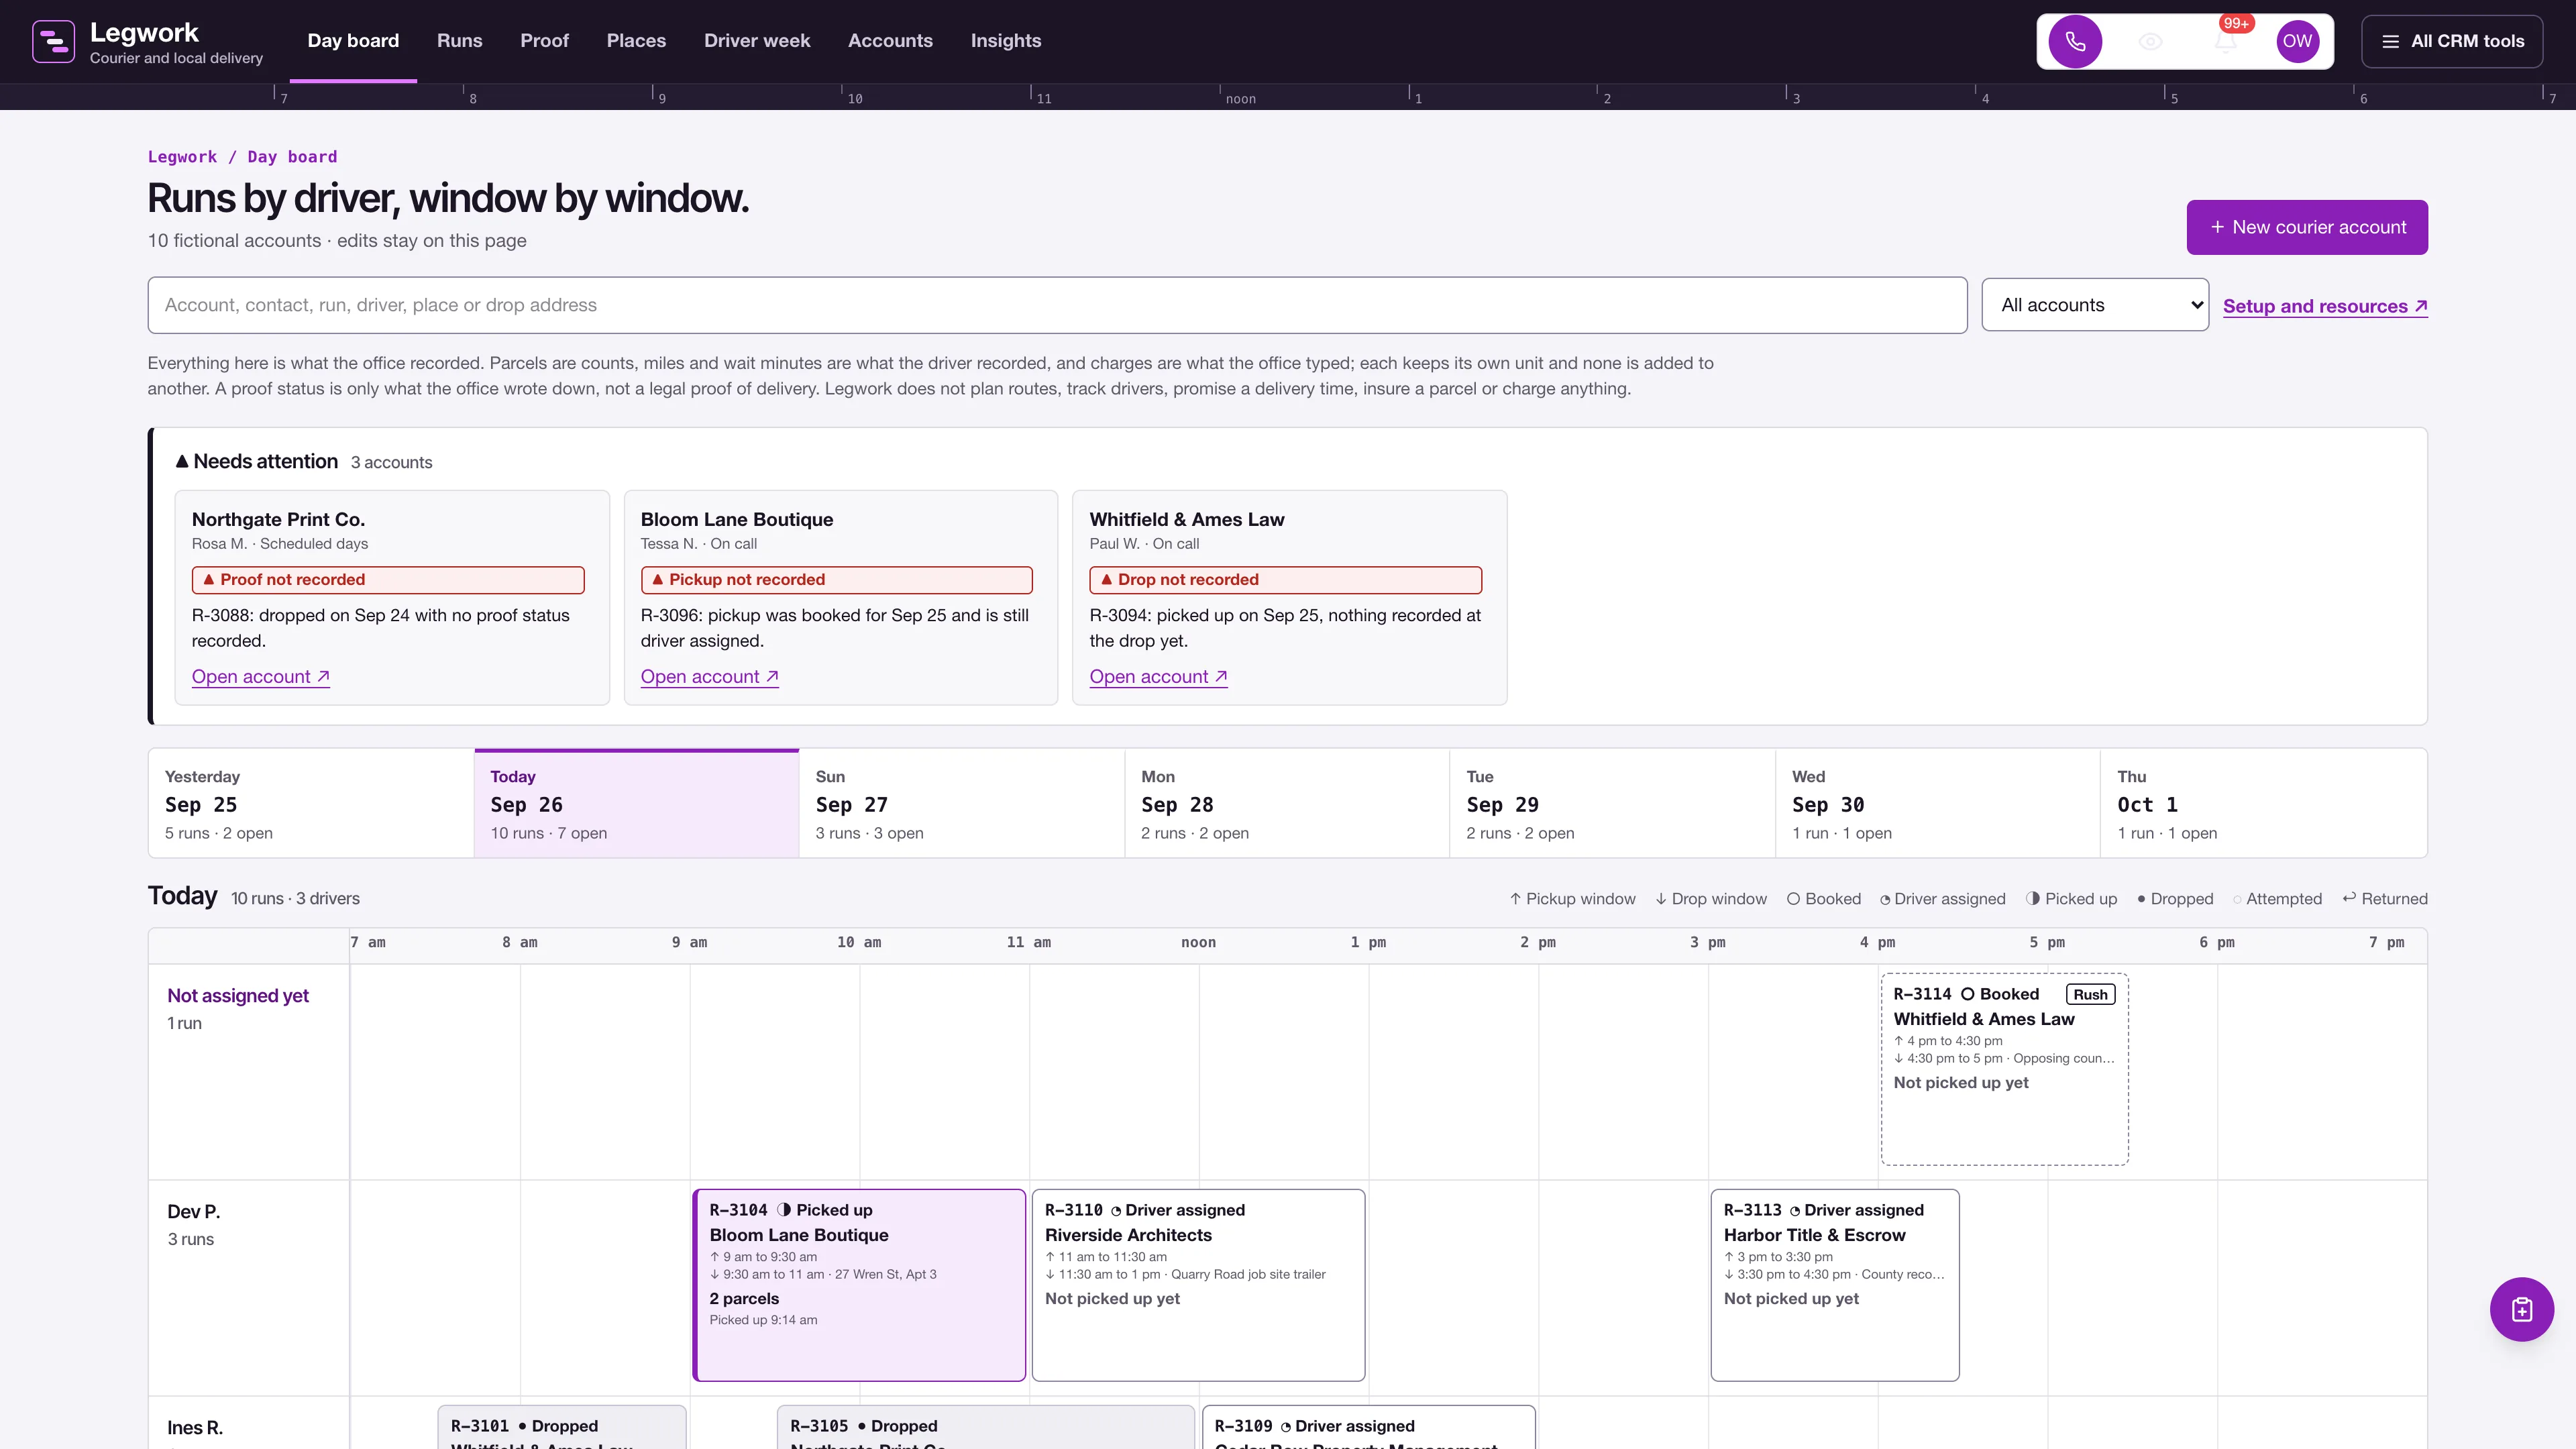The height and width of the screenshot is (1449, 2576).
Task: Open run R-3114 Whitfield & Ames Law card
Action: (2004, 1069)
